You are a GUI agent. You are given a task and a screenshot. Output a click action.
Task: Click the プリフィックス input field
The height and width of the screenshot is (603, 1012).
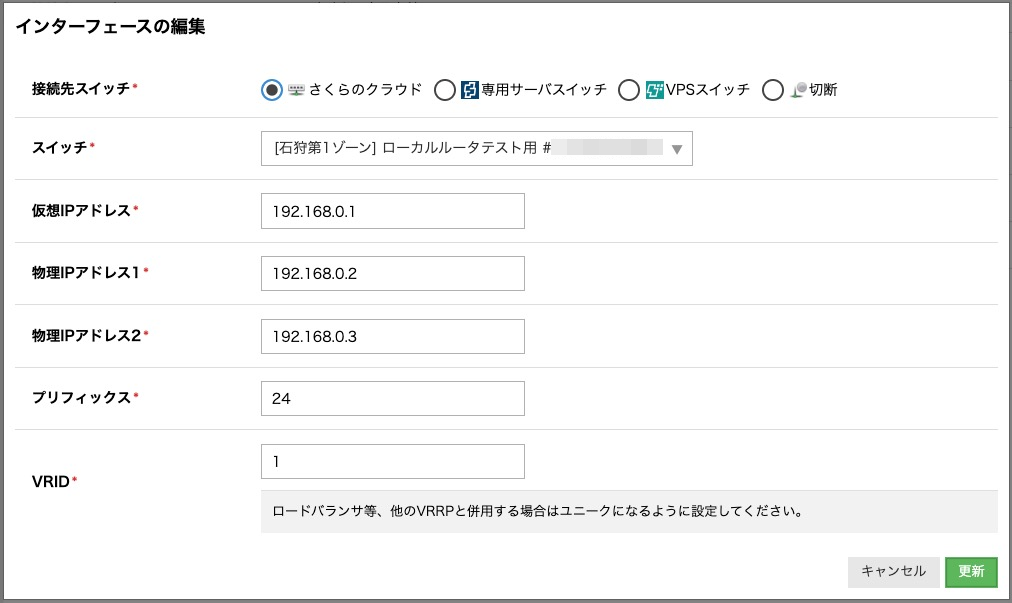click(392, 398)
